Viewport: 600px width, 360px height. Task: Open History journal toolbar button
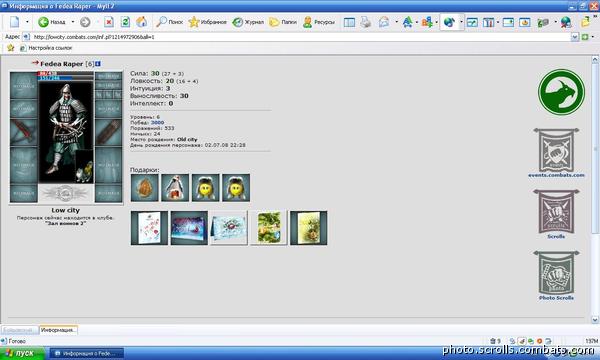248,22
